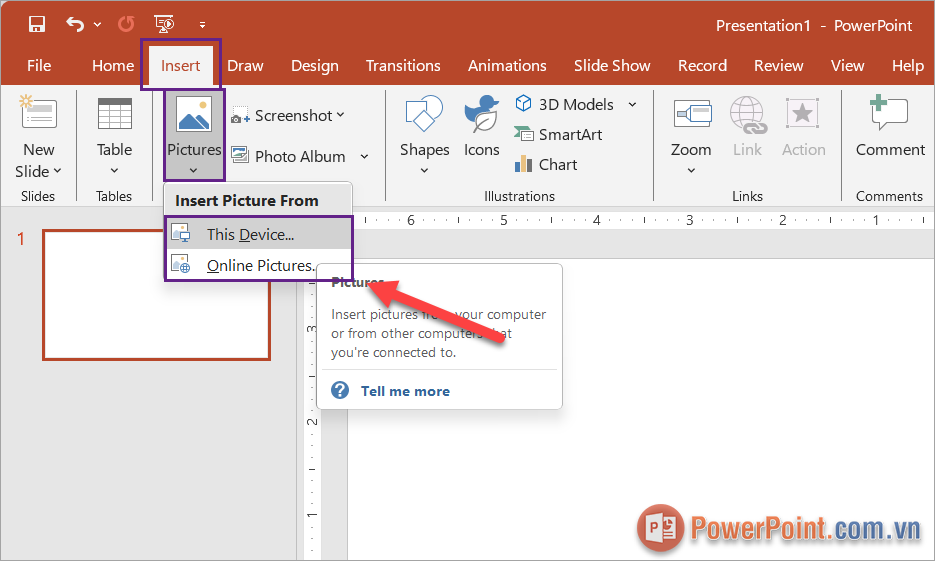The height and width of the screenshot is (561, 935).
Task: Expand the Shapes gallery chevron
Action: (424, 171)
